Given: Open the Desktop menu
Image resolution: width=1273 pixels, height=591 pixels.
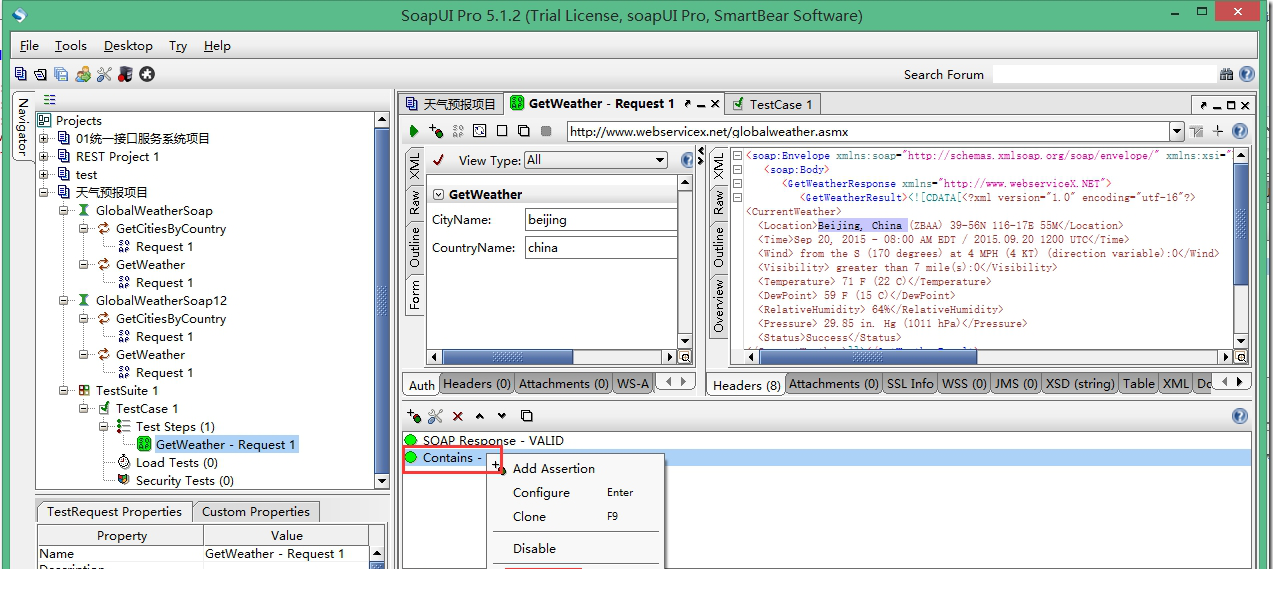Looking at the screenshot, I should [128, 46].
